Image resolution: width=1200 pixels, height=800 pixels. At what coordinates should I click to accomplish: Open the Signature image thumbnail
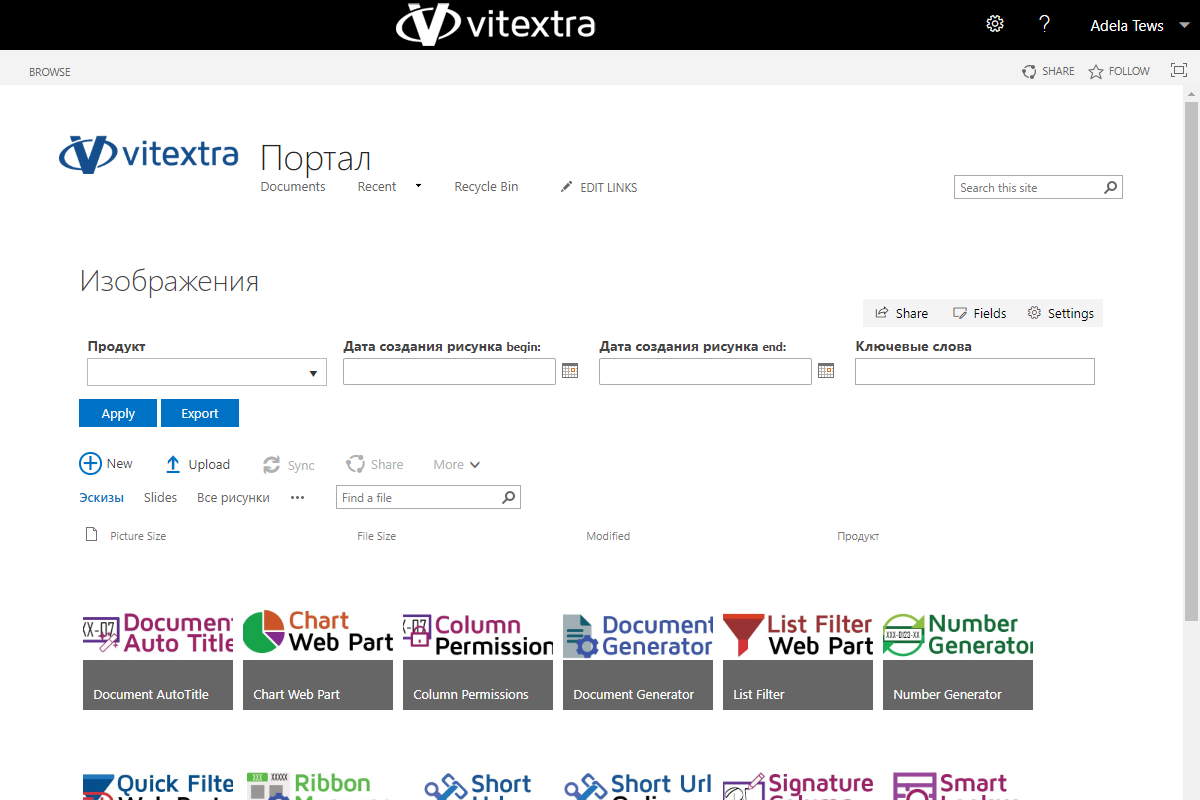798,785
